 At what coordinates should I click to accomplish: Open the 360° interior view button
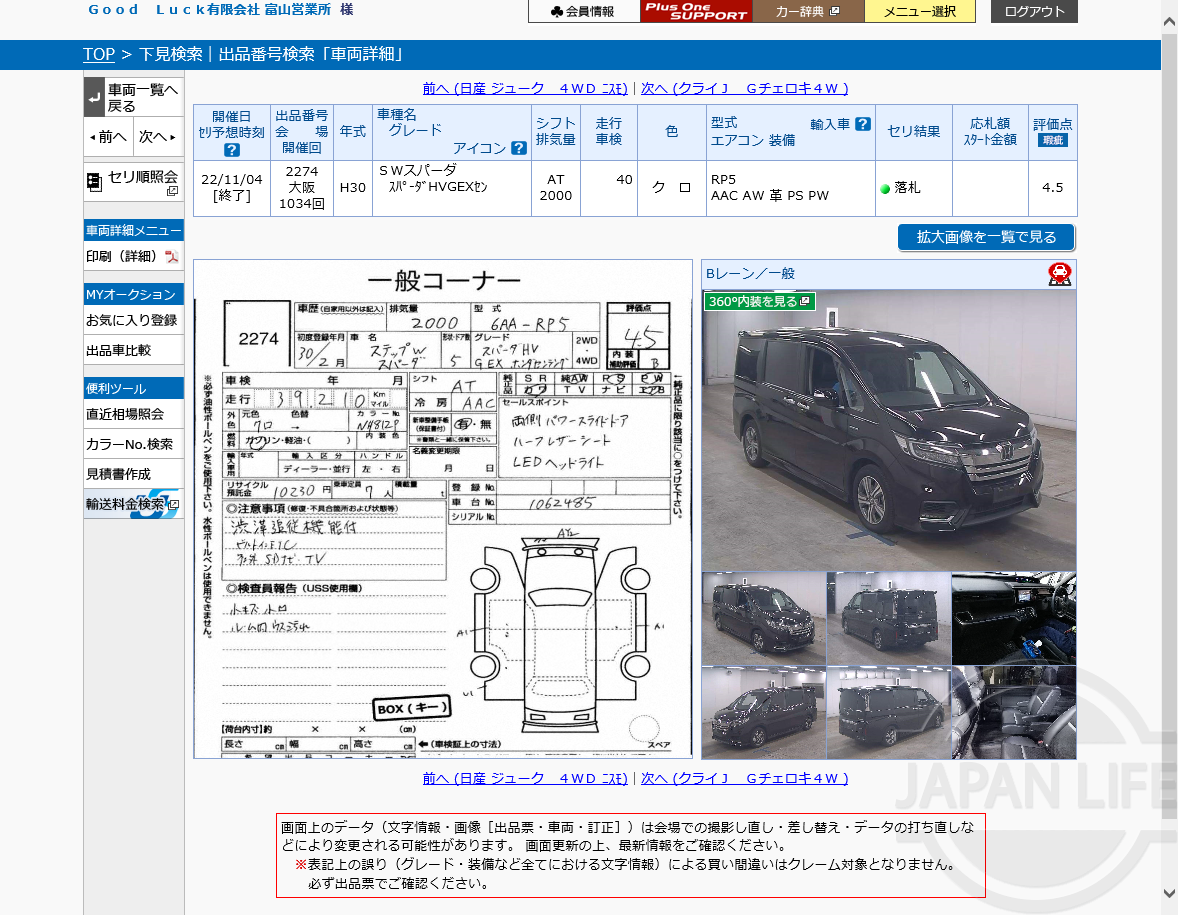760,301
